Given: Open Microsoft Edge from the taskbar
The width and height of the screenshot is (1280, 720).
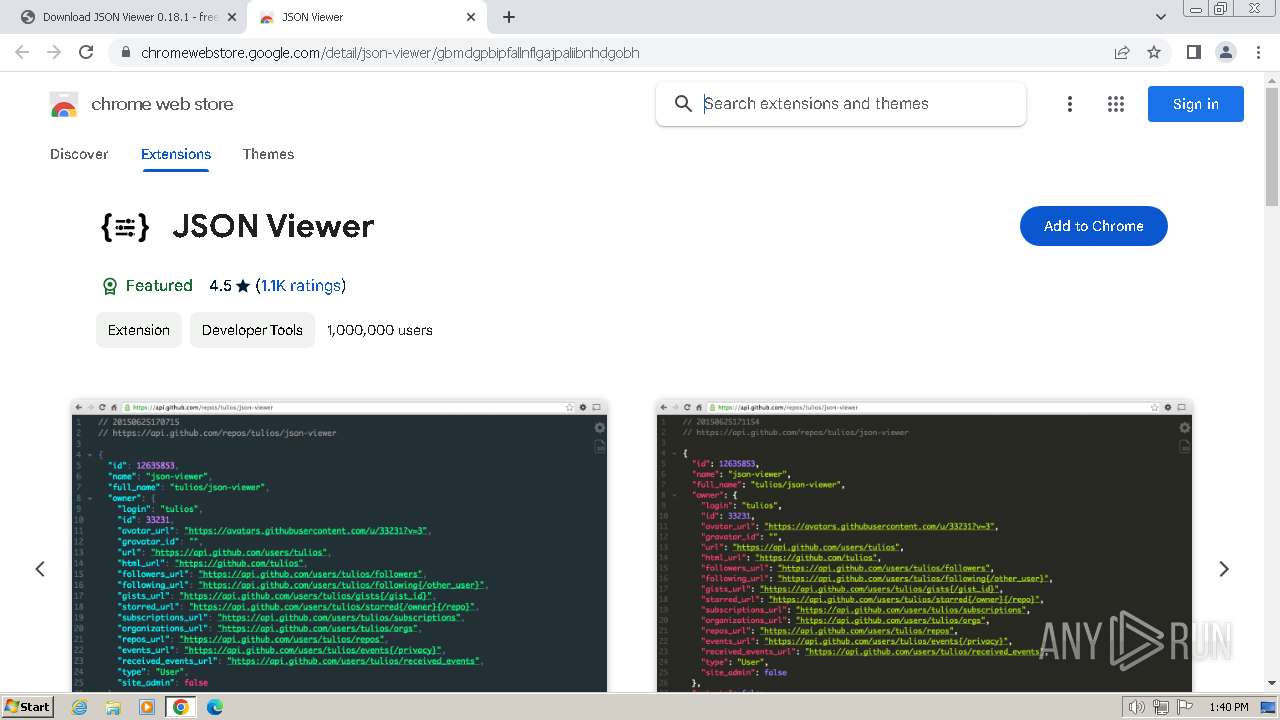Looking at the screenshot, I should coord(215,707).
